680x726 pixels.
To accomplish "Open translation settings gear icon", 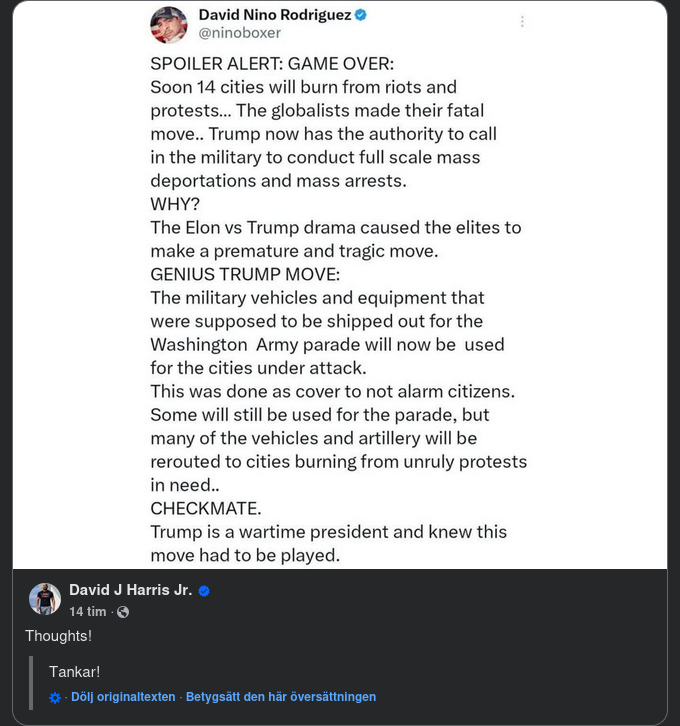I will coord(55,698).
